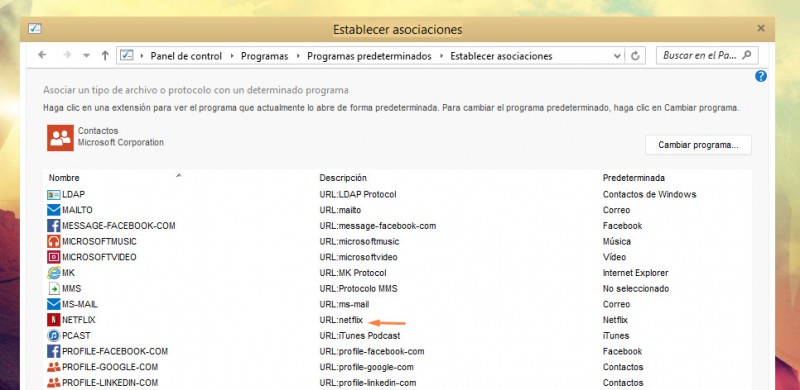Click the MS-MAIL envelope icon
This screenshot has height=390, width=800.
[54, 304]
